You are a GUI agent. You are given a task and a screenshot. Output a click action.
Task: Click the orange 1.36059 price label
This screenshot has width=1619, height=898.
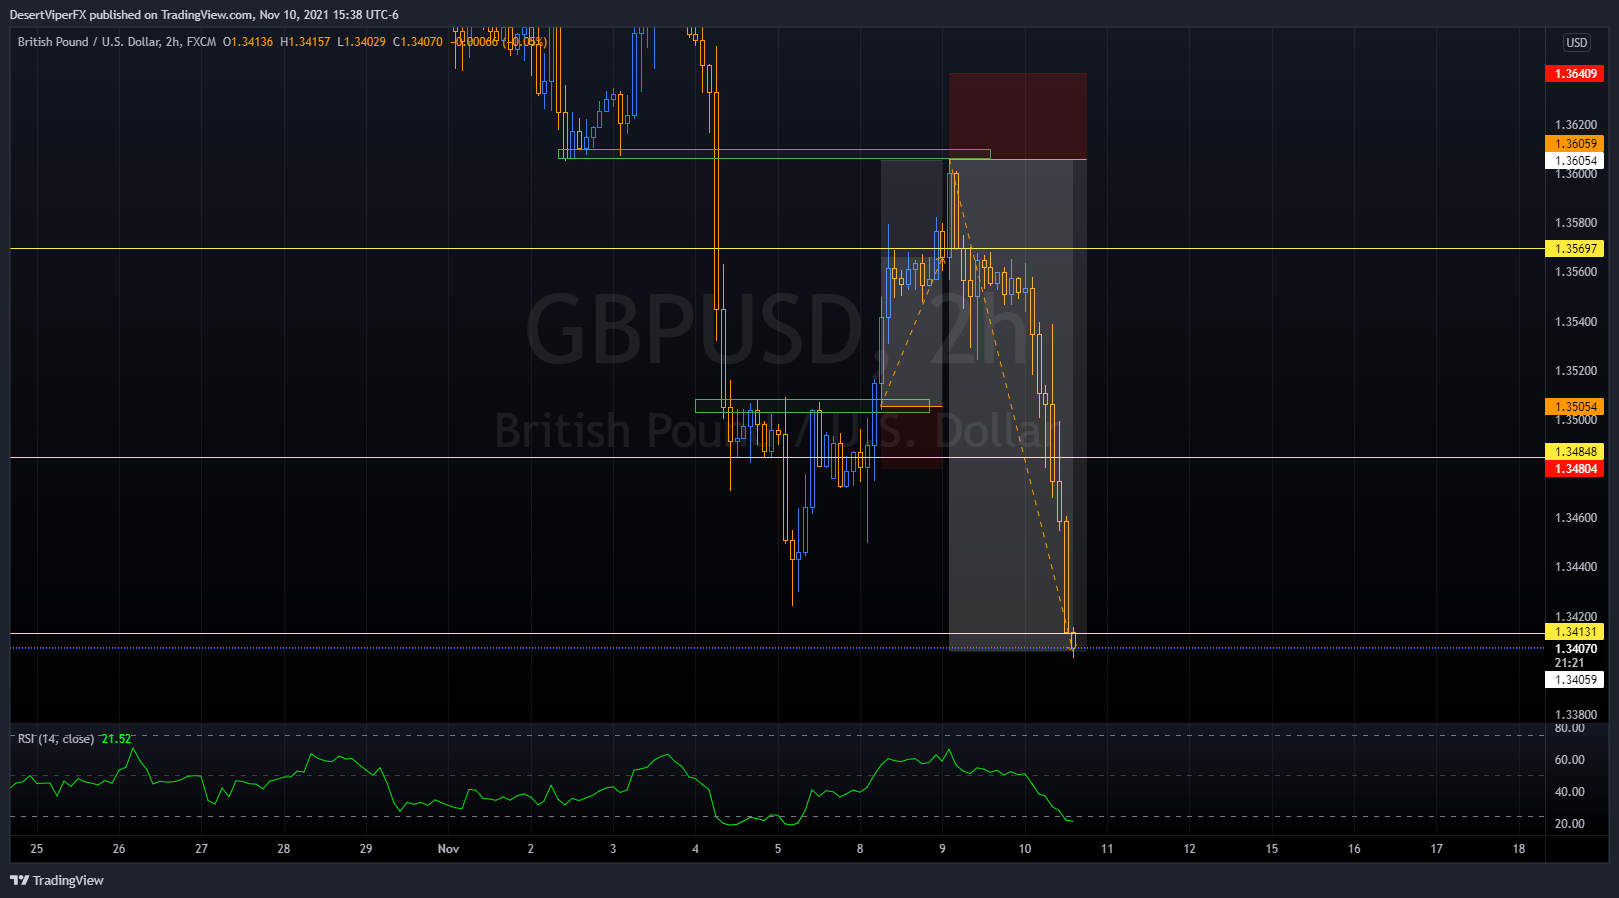(x=1575, y=144)
